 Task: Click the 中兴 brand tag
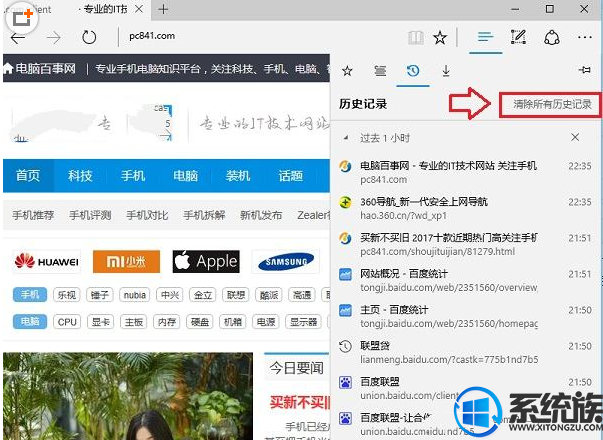point(170,295)
